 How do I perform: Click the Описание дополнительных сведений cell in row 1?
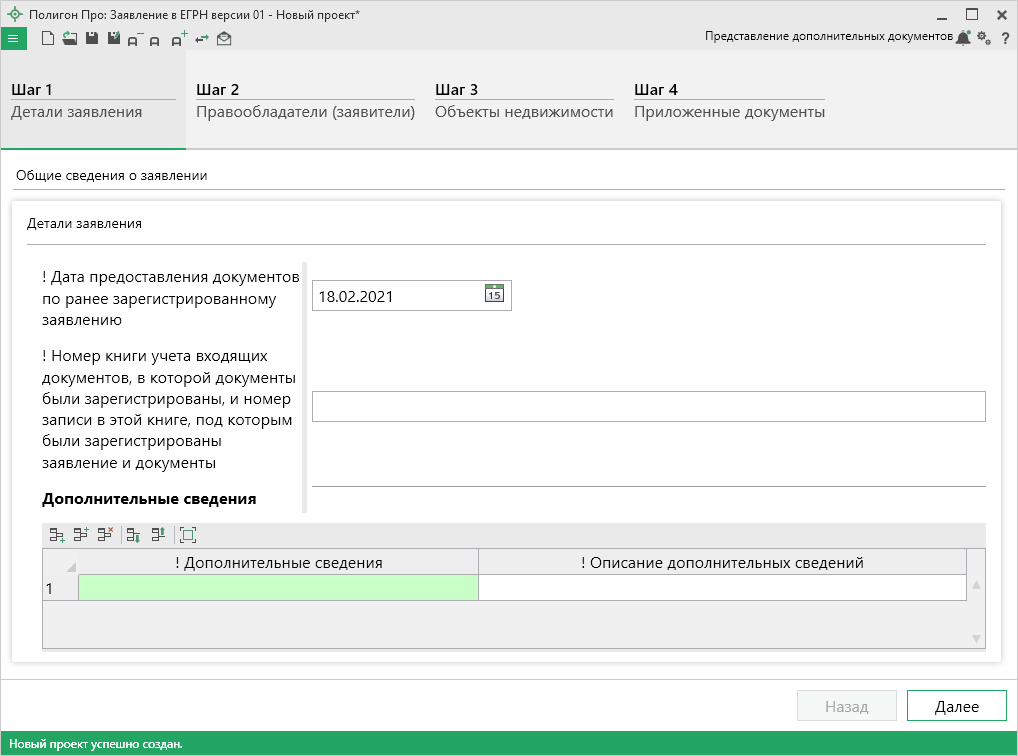[x=722, y=588]
